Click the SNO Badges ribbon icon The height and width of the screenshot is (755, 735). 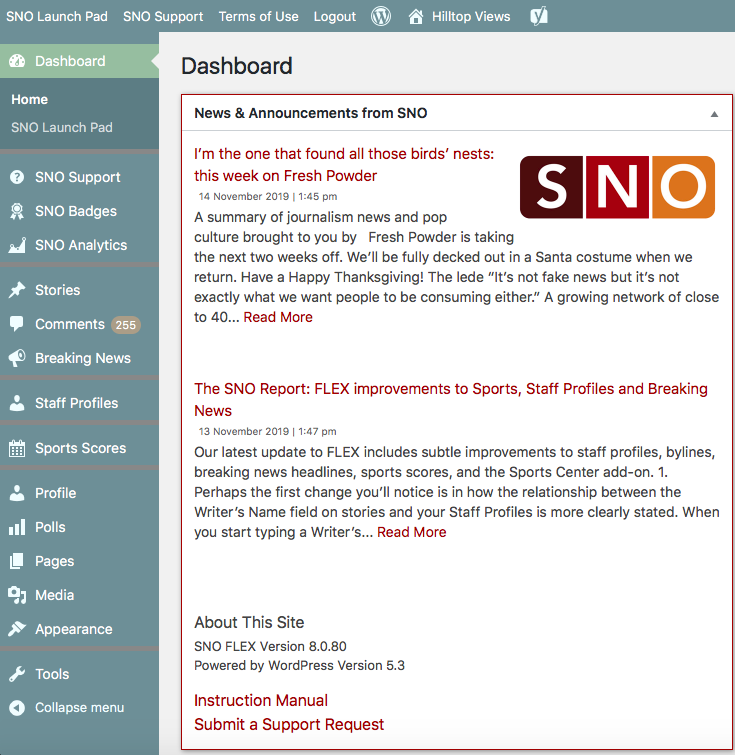[17, 211]
